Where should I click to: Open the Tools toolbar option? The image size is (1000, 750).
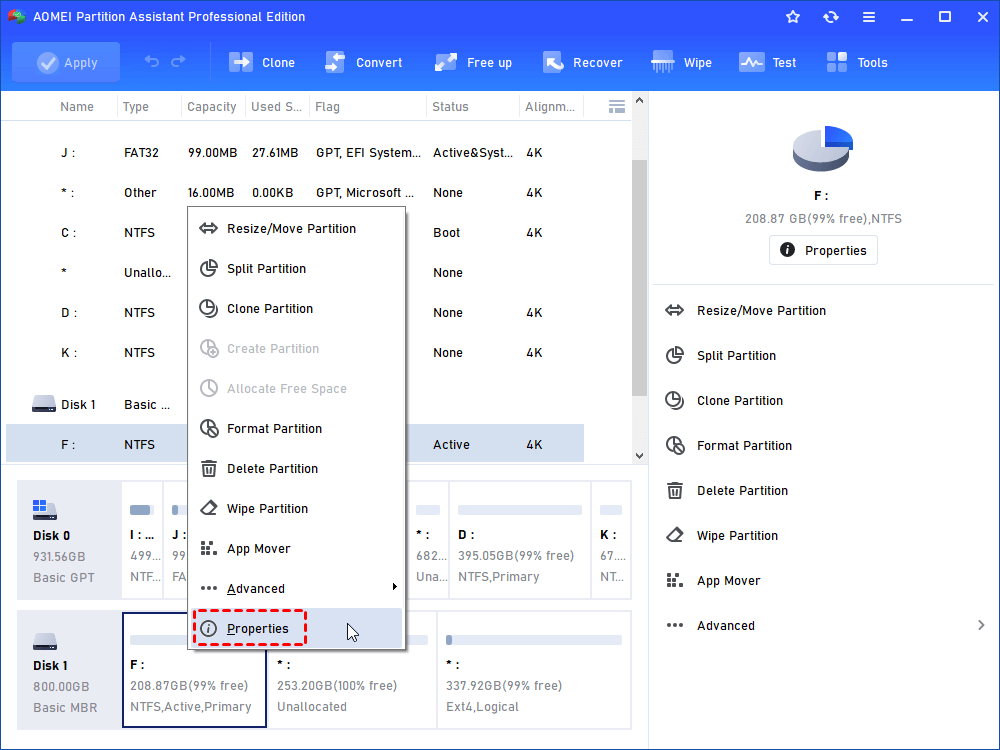coord(857,62)
